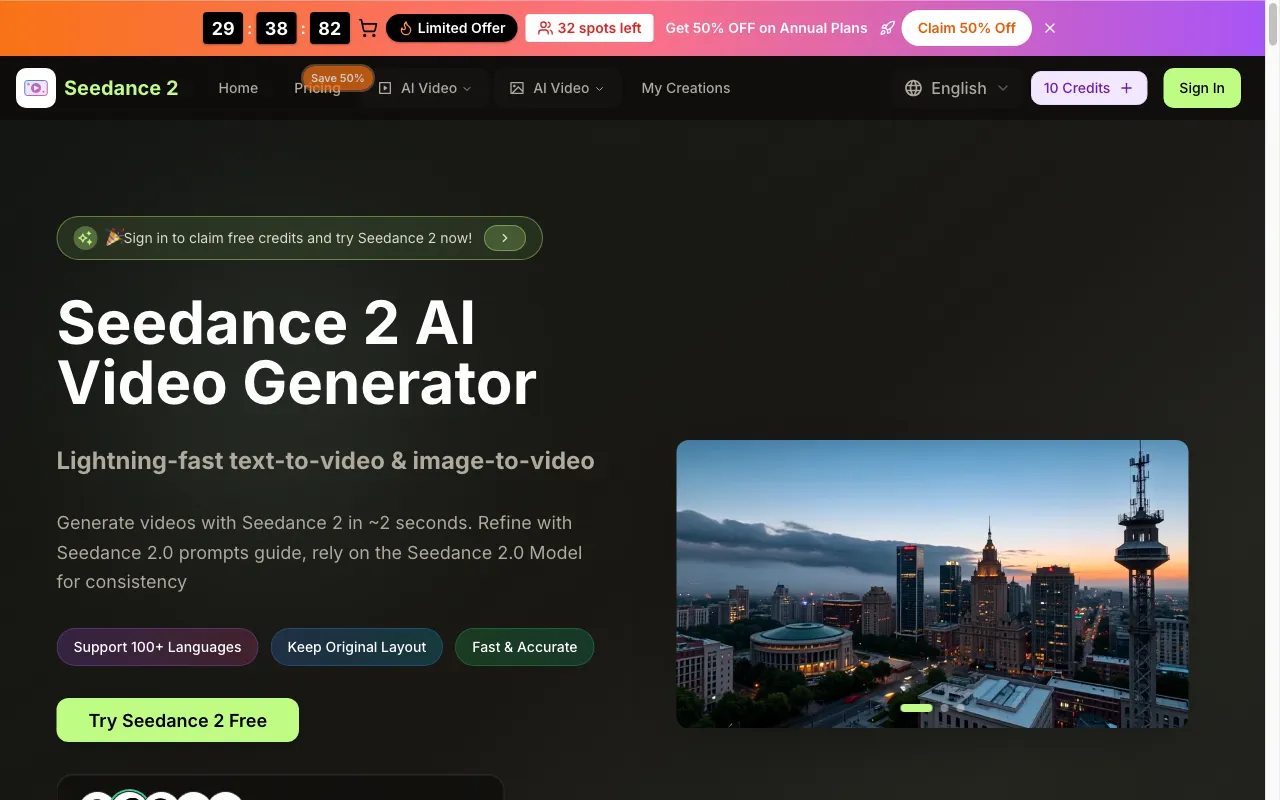Click Keep Original Layout tag

(x=357, y=647)
